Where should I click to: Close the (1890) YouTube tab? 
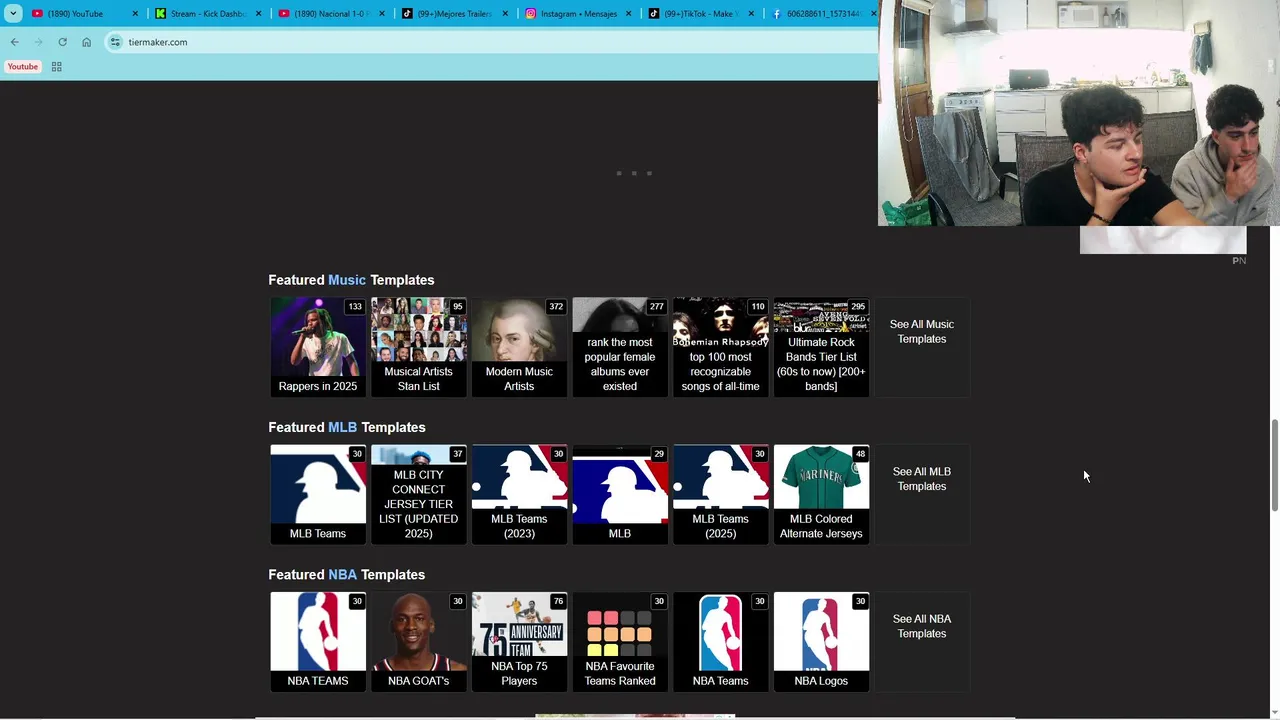135,14
